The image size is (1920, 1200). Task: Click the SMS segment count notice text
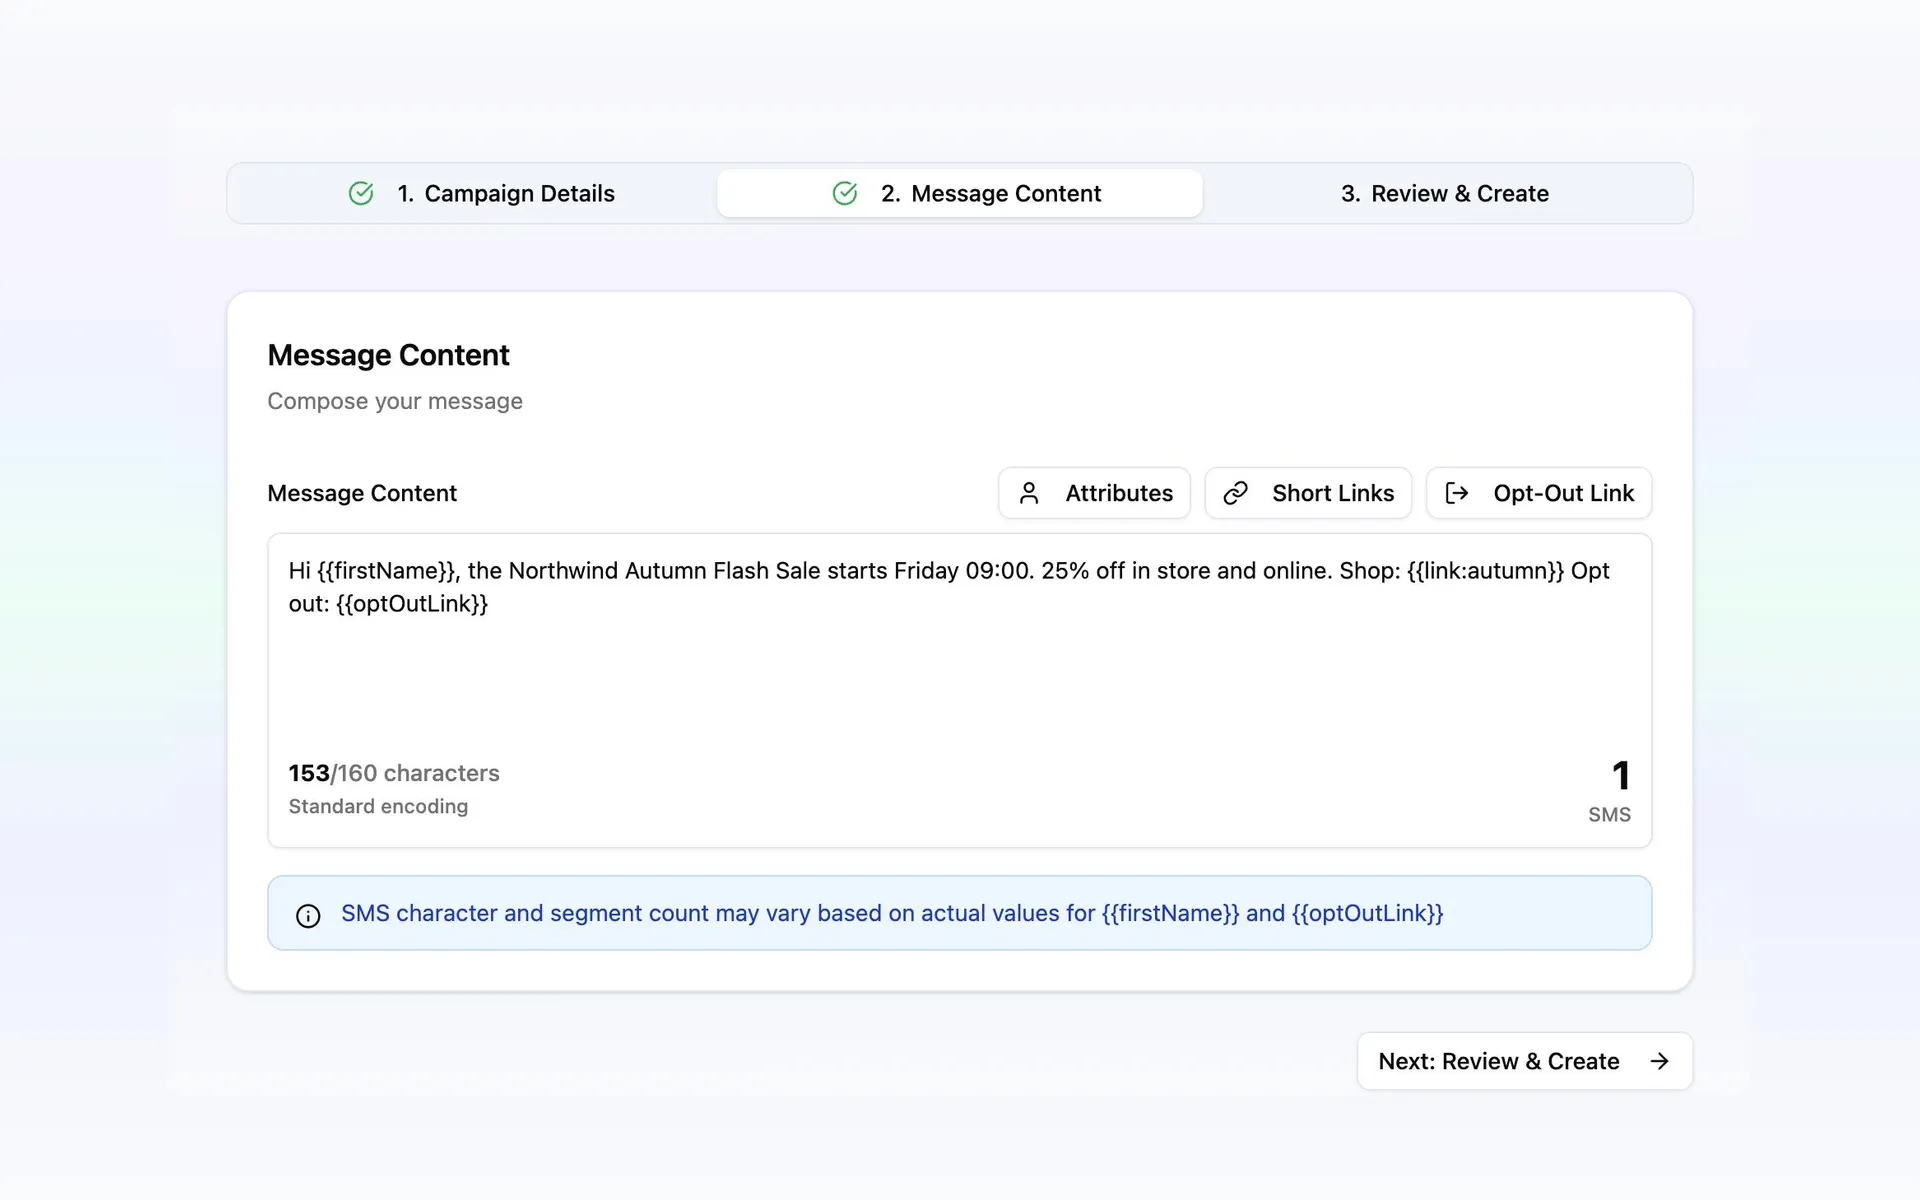(892, 913)
